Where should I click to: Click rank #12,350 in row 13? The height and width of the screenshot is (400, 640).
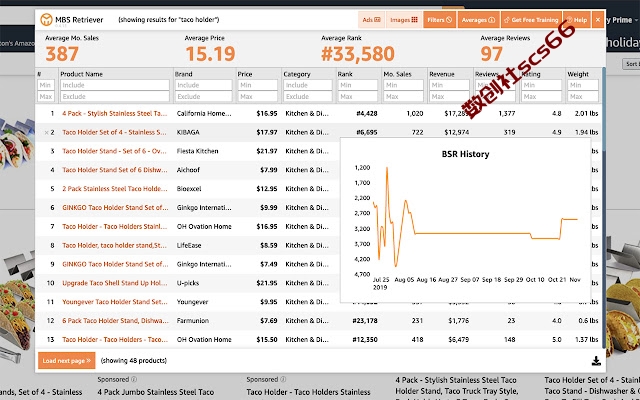[x=365, y=339]
